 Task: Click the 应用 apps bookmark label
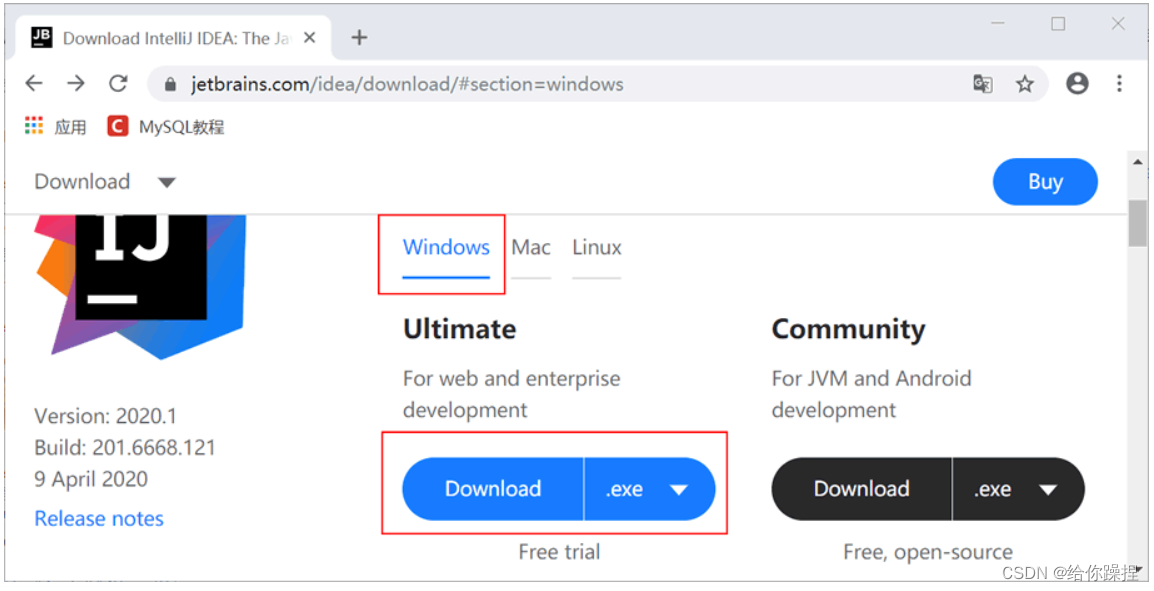(70, 127)
